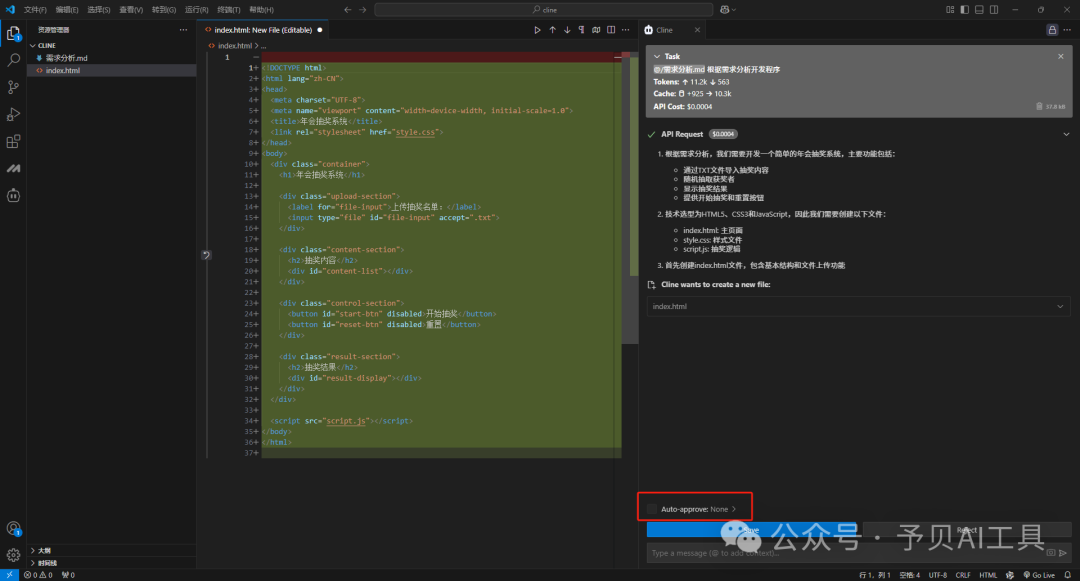This screenshot has width=1080, height=581.
Task: Open the Cline robot icon in activity bar
Action: [13, 196]
